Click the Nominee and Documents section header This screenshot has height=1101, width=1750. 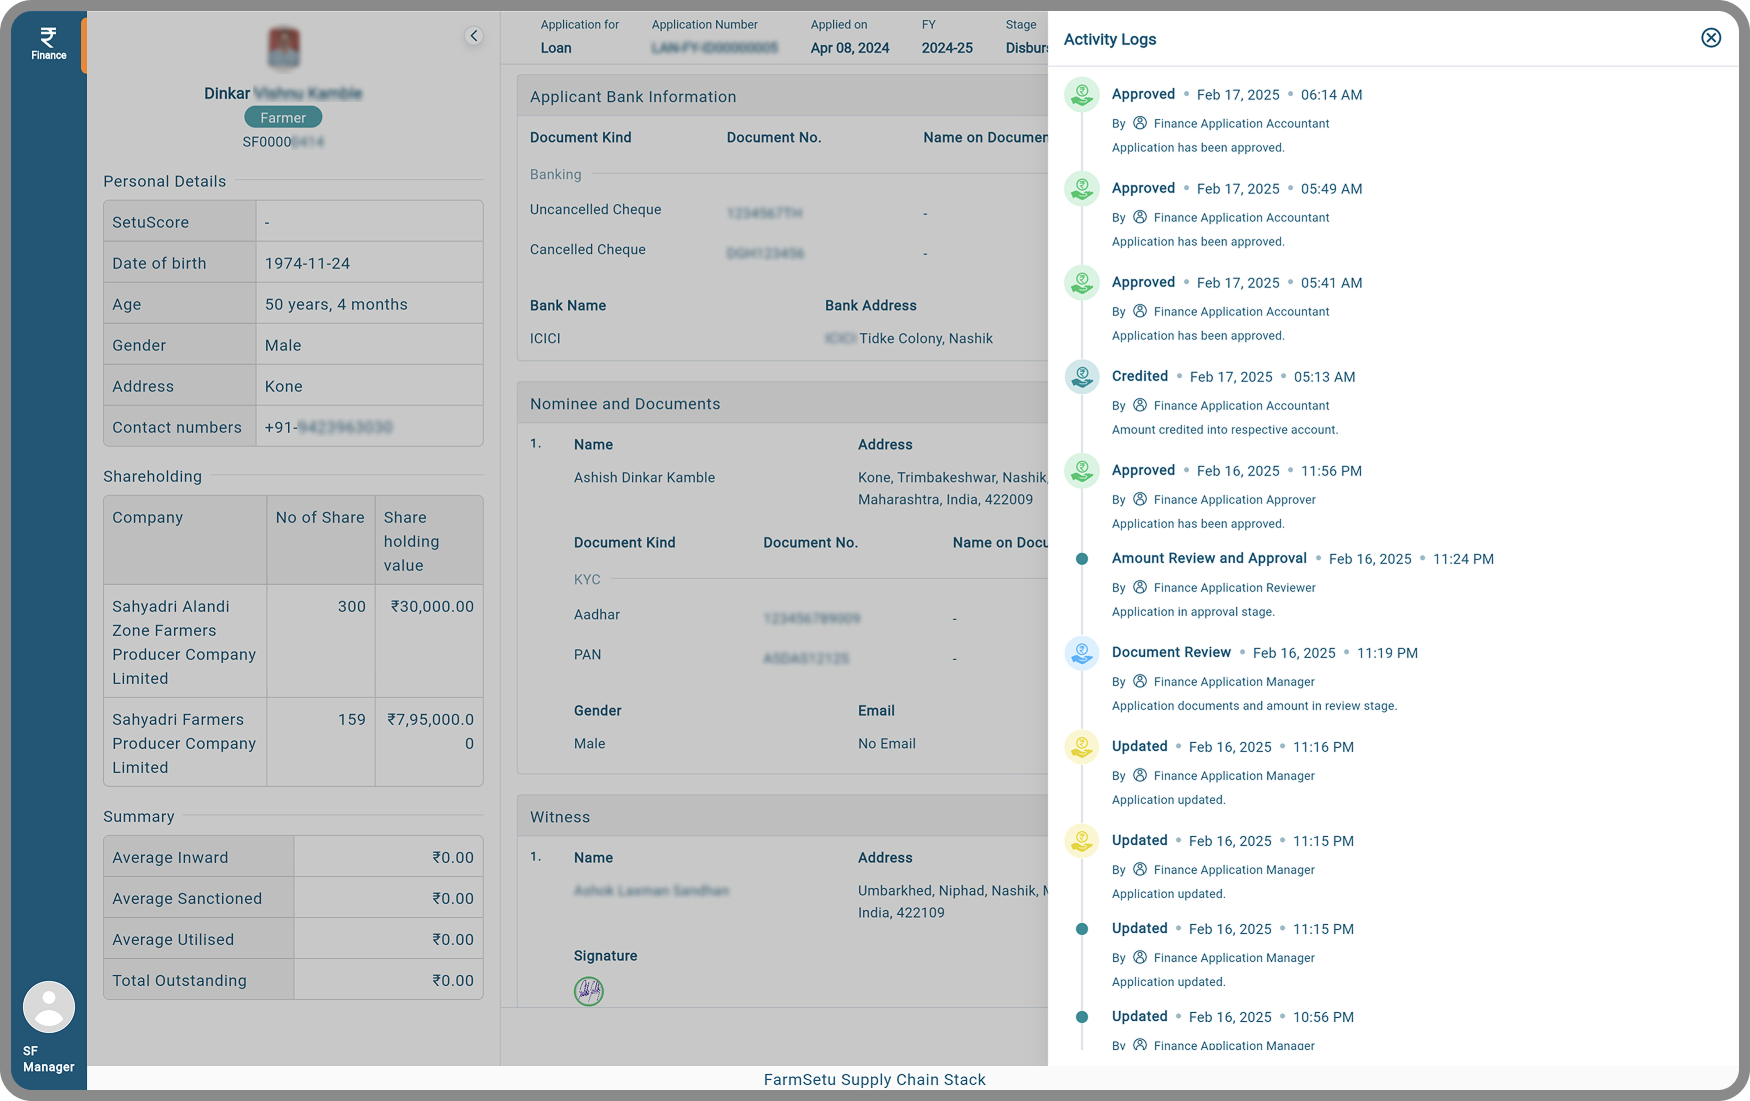625,404
